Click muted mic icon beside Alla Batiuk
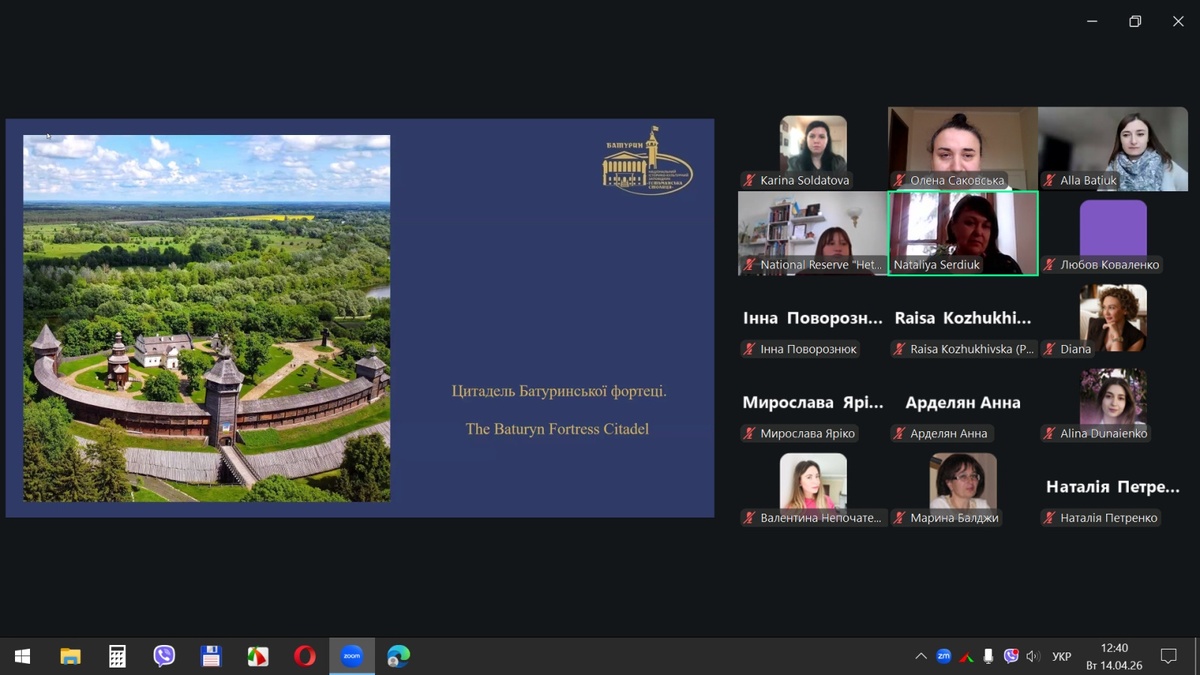The height and width of the screenshot is (675, 1200). click(1049, 181)
